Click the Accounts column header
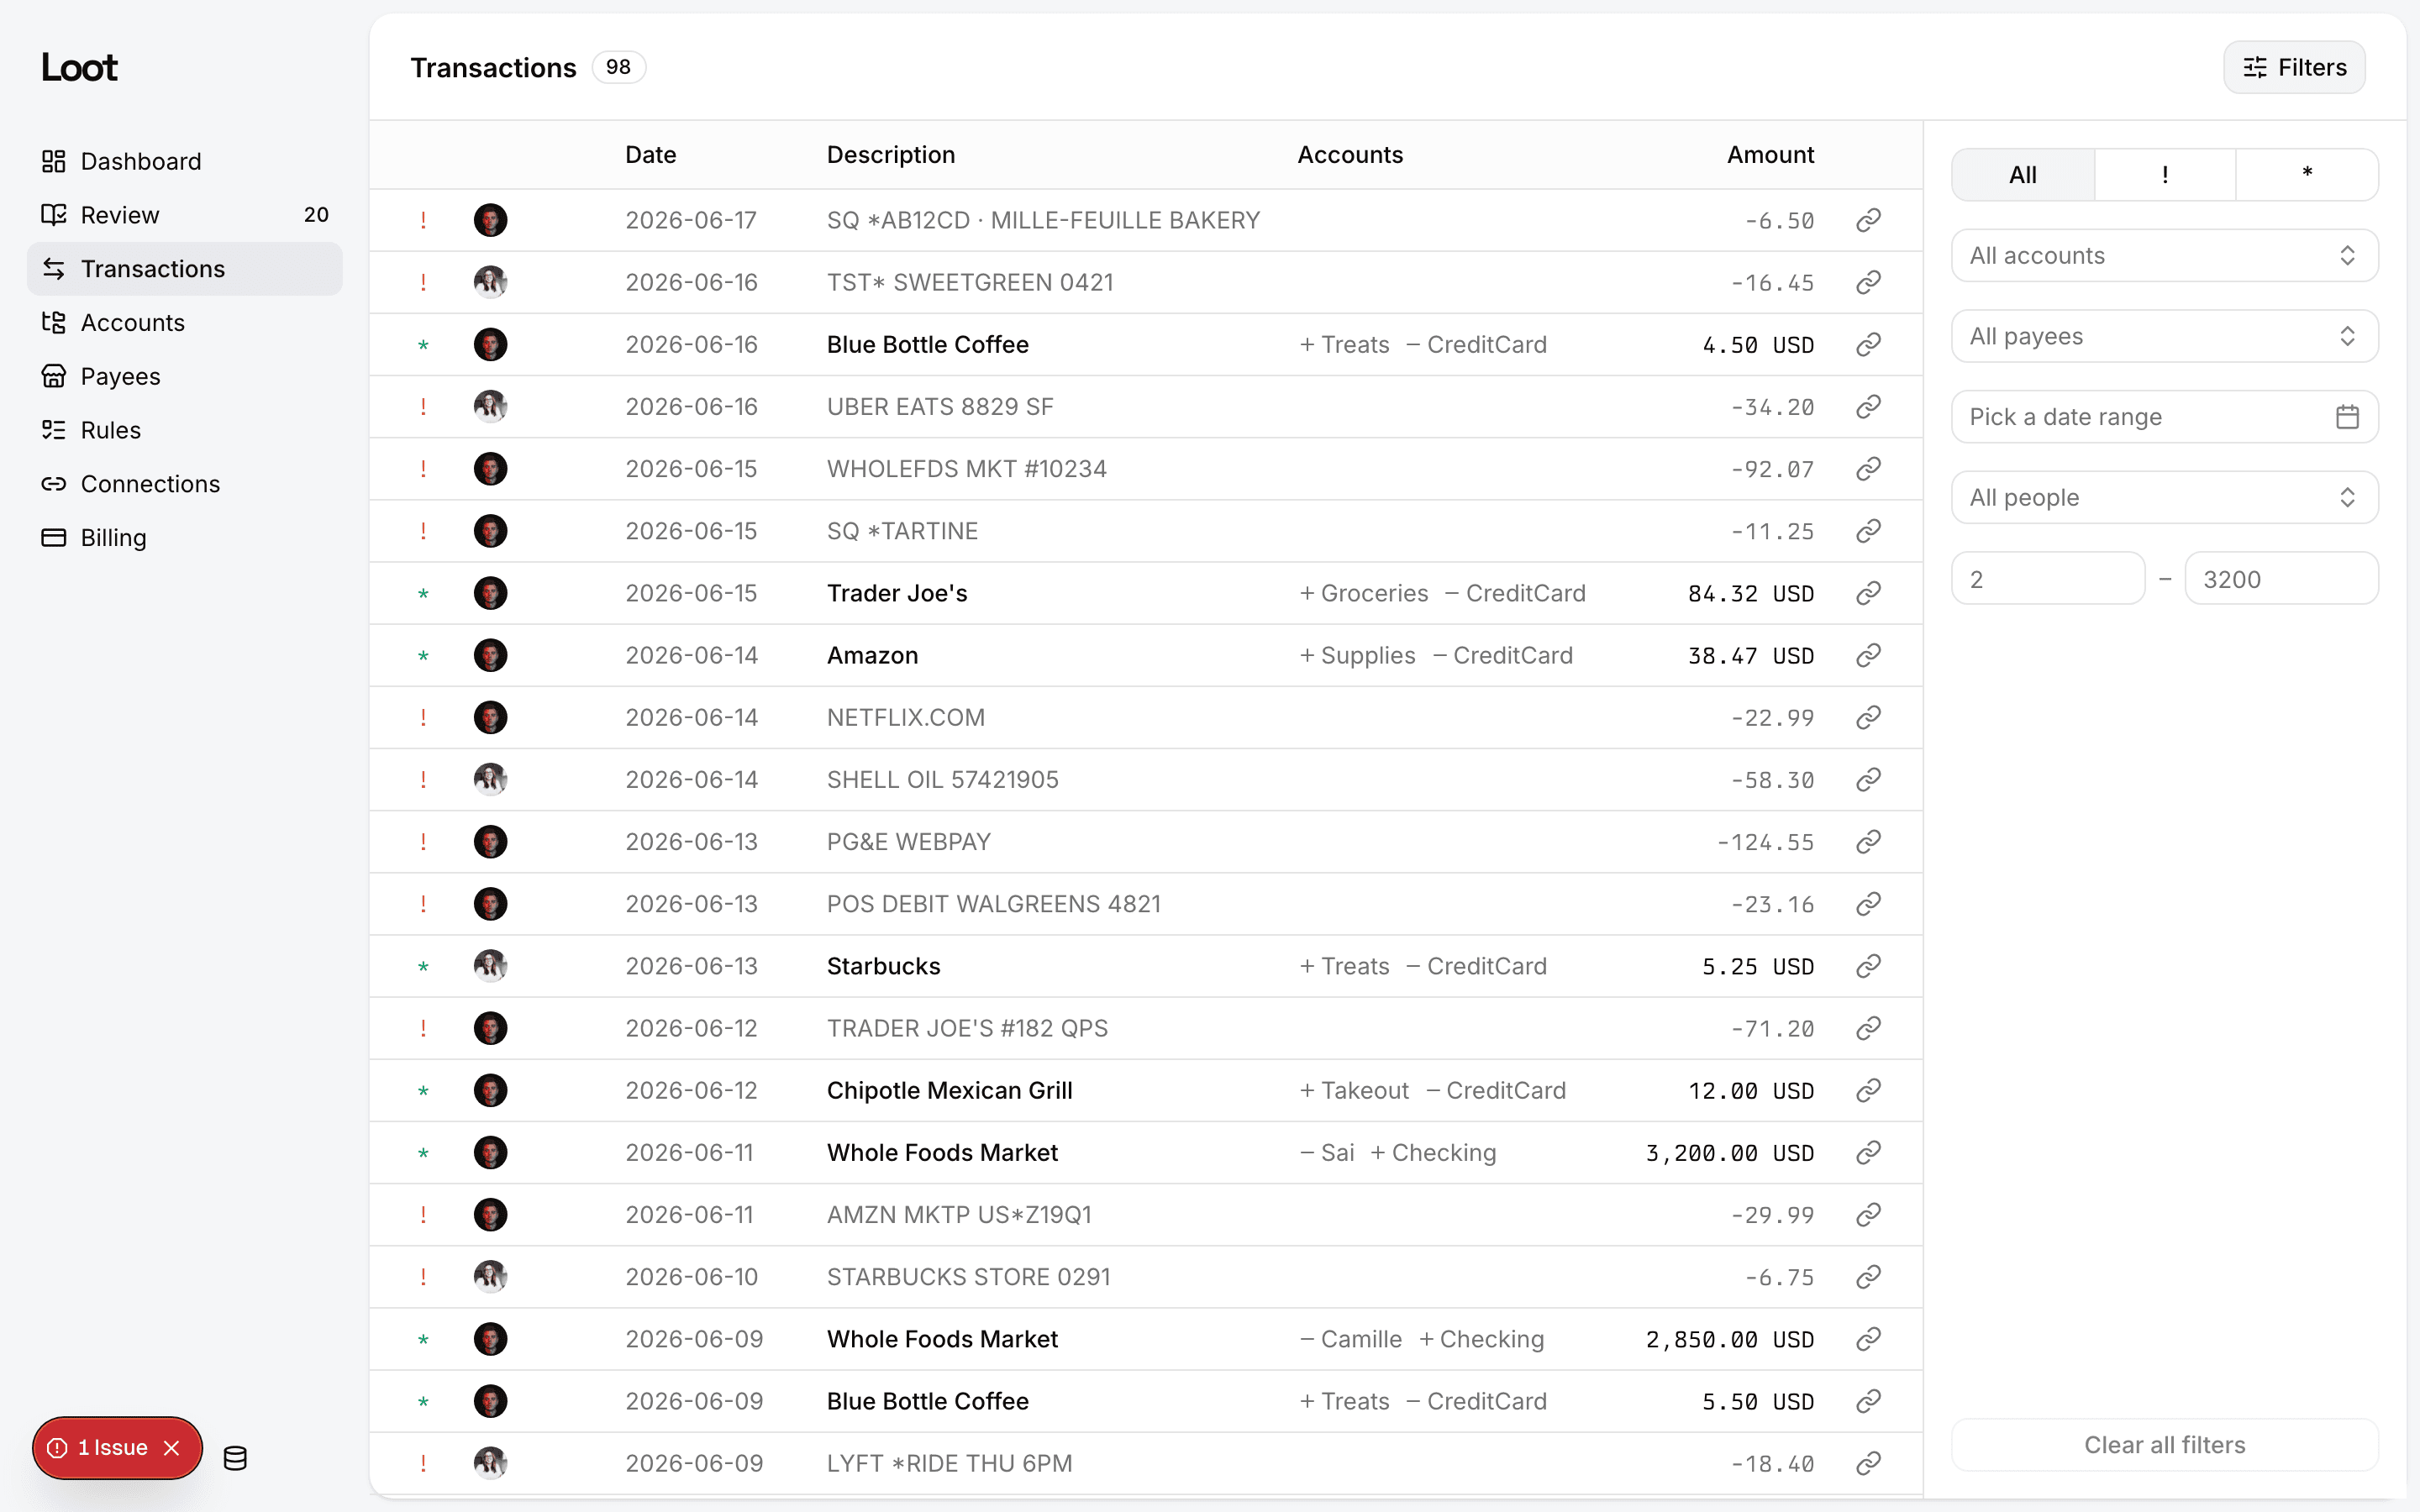Screen dimensions: 2420x1512 (1350, 155)
